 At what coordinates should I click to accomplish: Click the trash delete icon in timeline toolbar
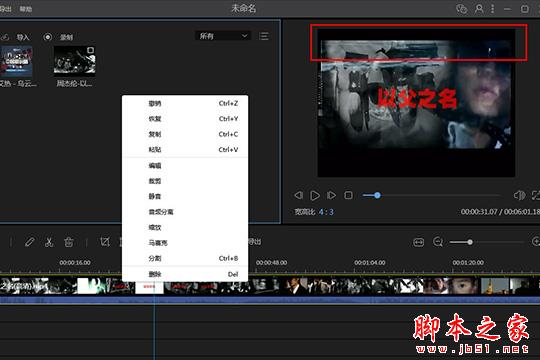69,242
